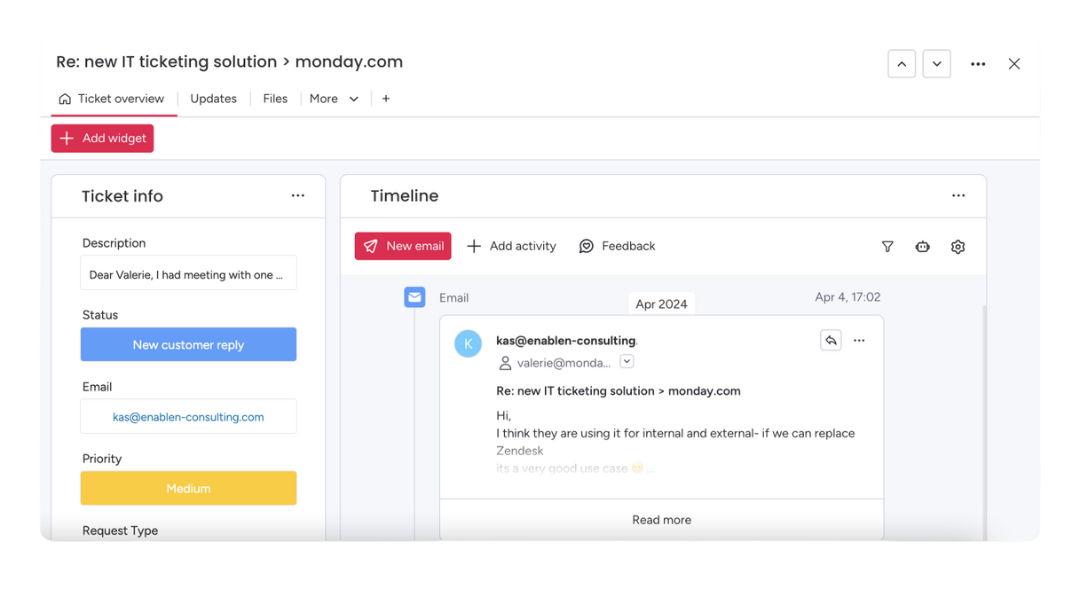Go to next ticket with down arrow

[x=936, y=64]
